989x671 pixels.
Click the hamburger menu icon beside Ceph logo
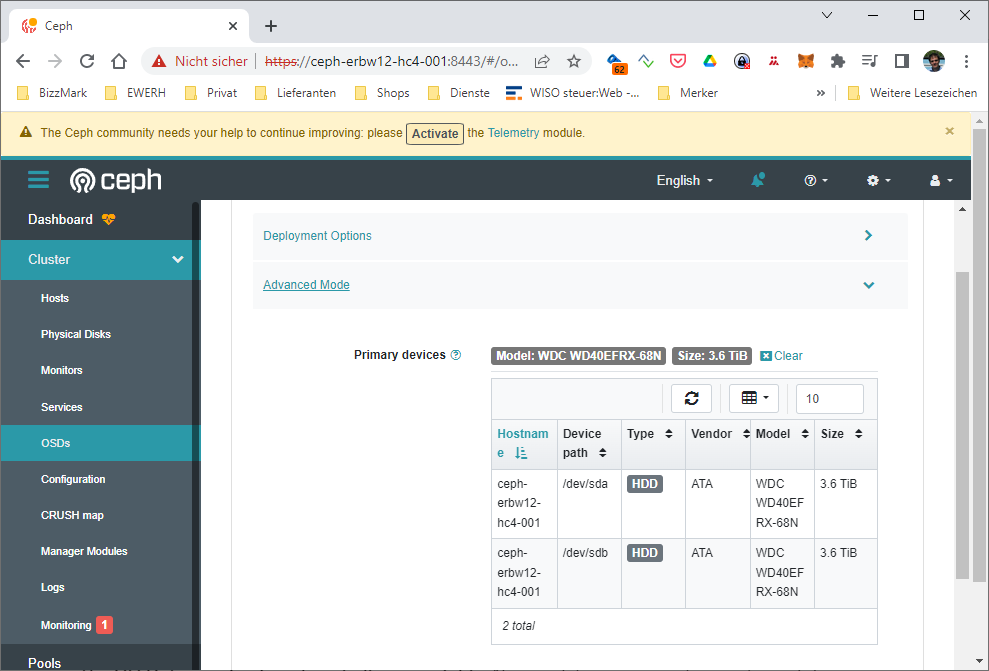38,180
